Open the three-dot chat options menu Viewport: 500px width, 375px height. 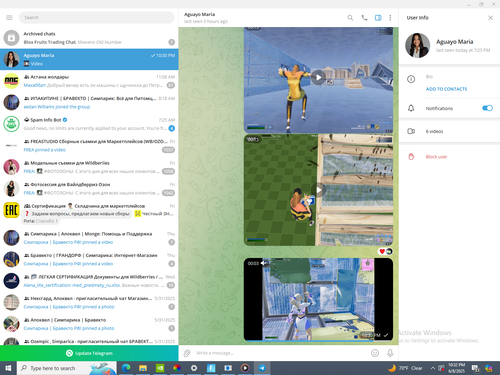click(x=390, y=18)
